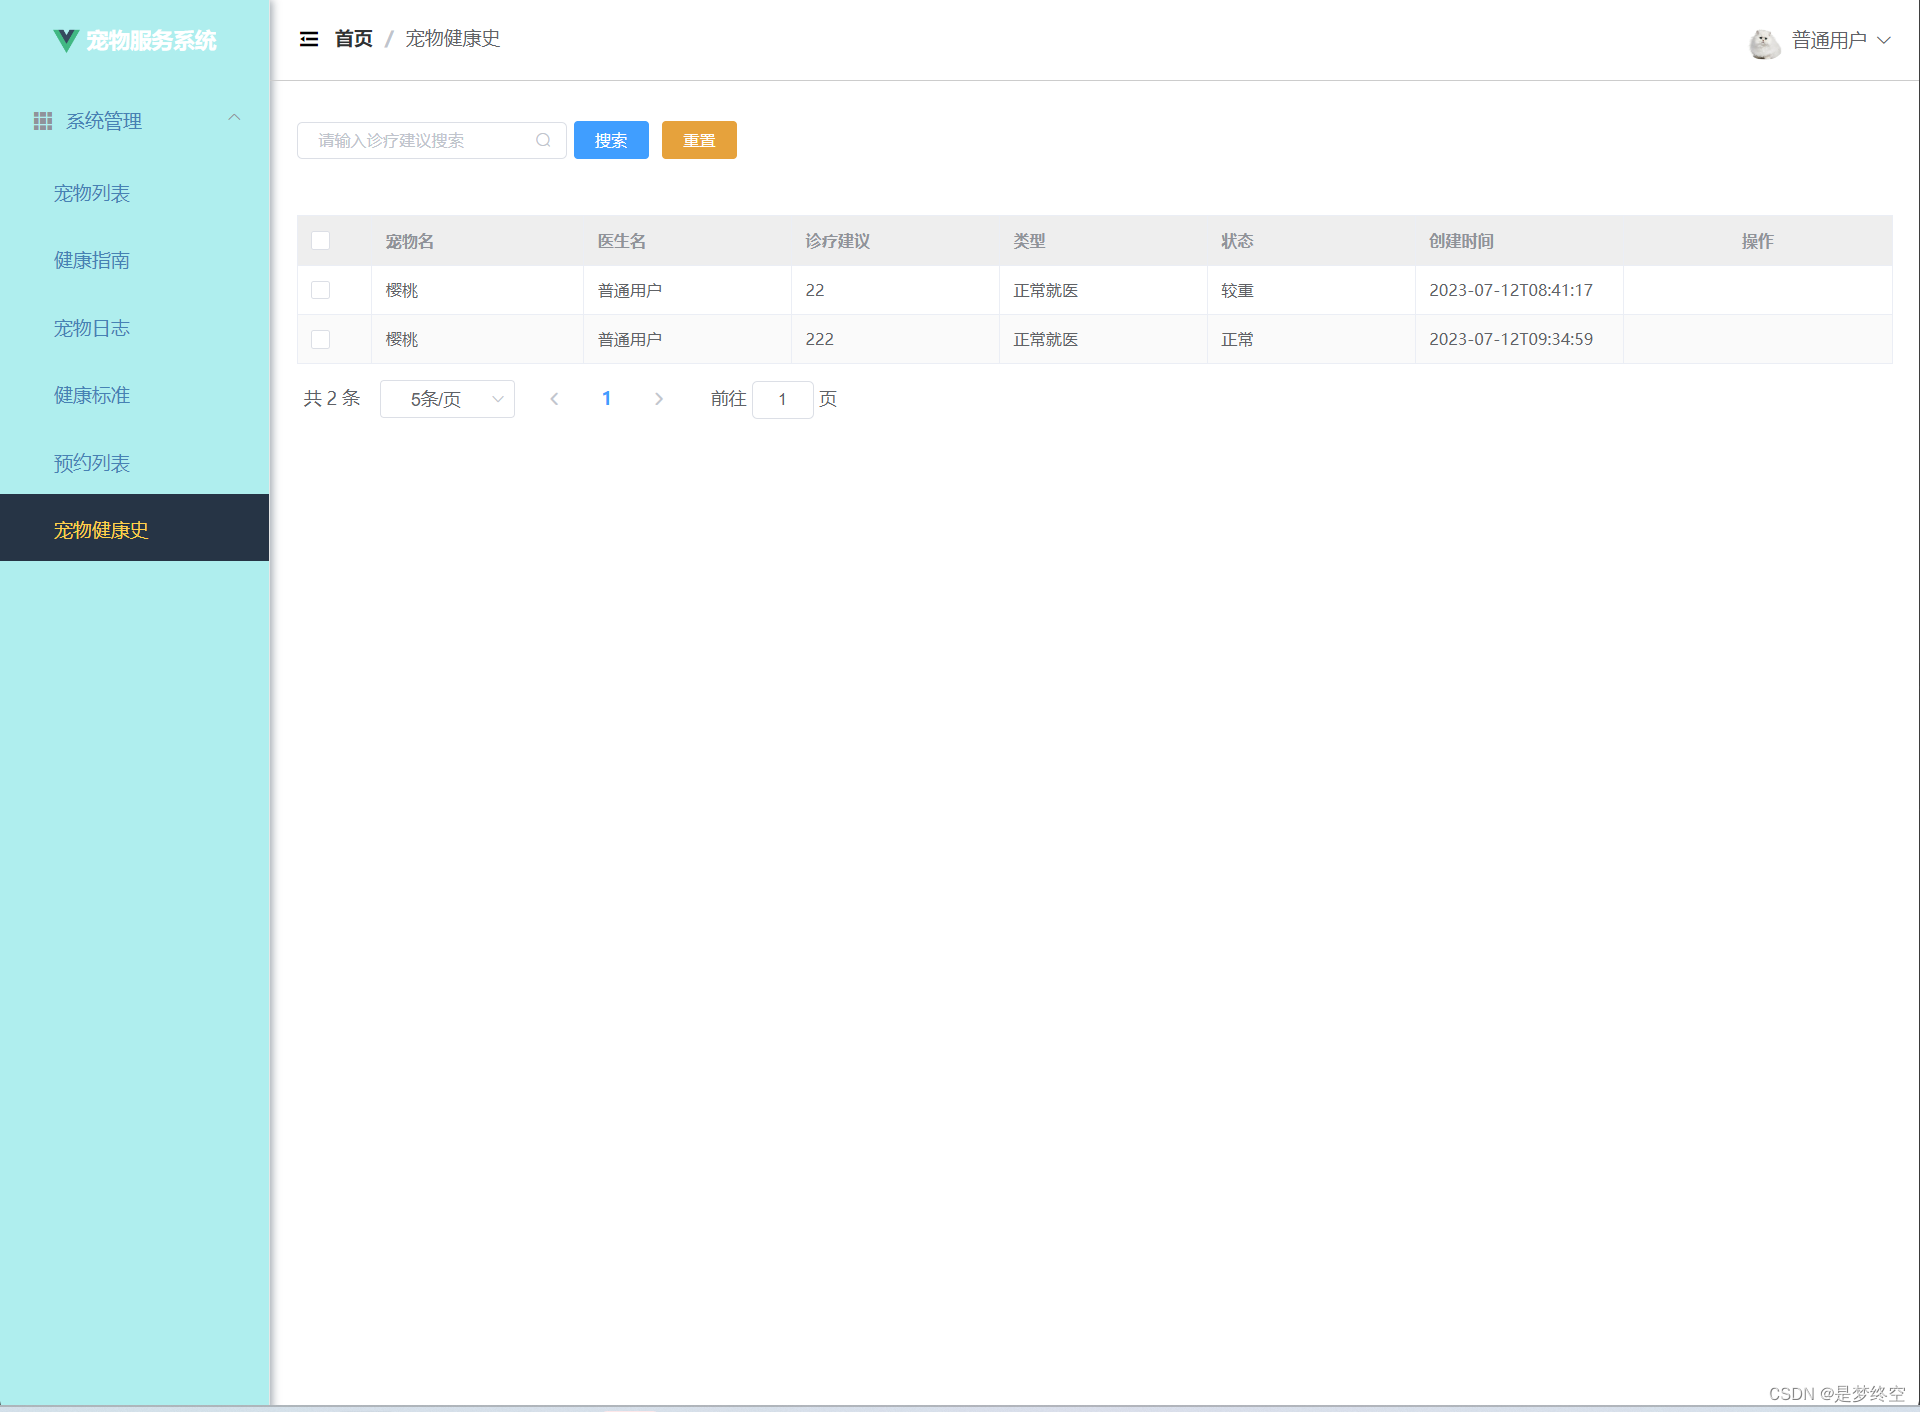Toggle the select-all header checkbox
Viewport: 1920px width, 1412px height.
320,241
